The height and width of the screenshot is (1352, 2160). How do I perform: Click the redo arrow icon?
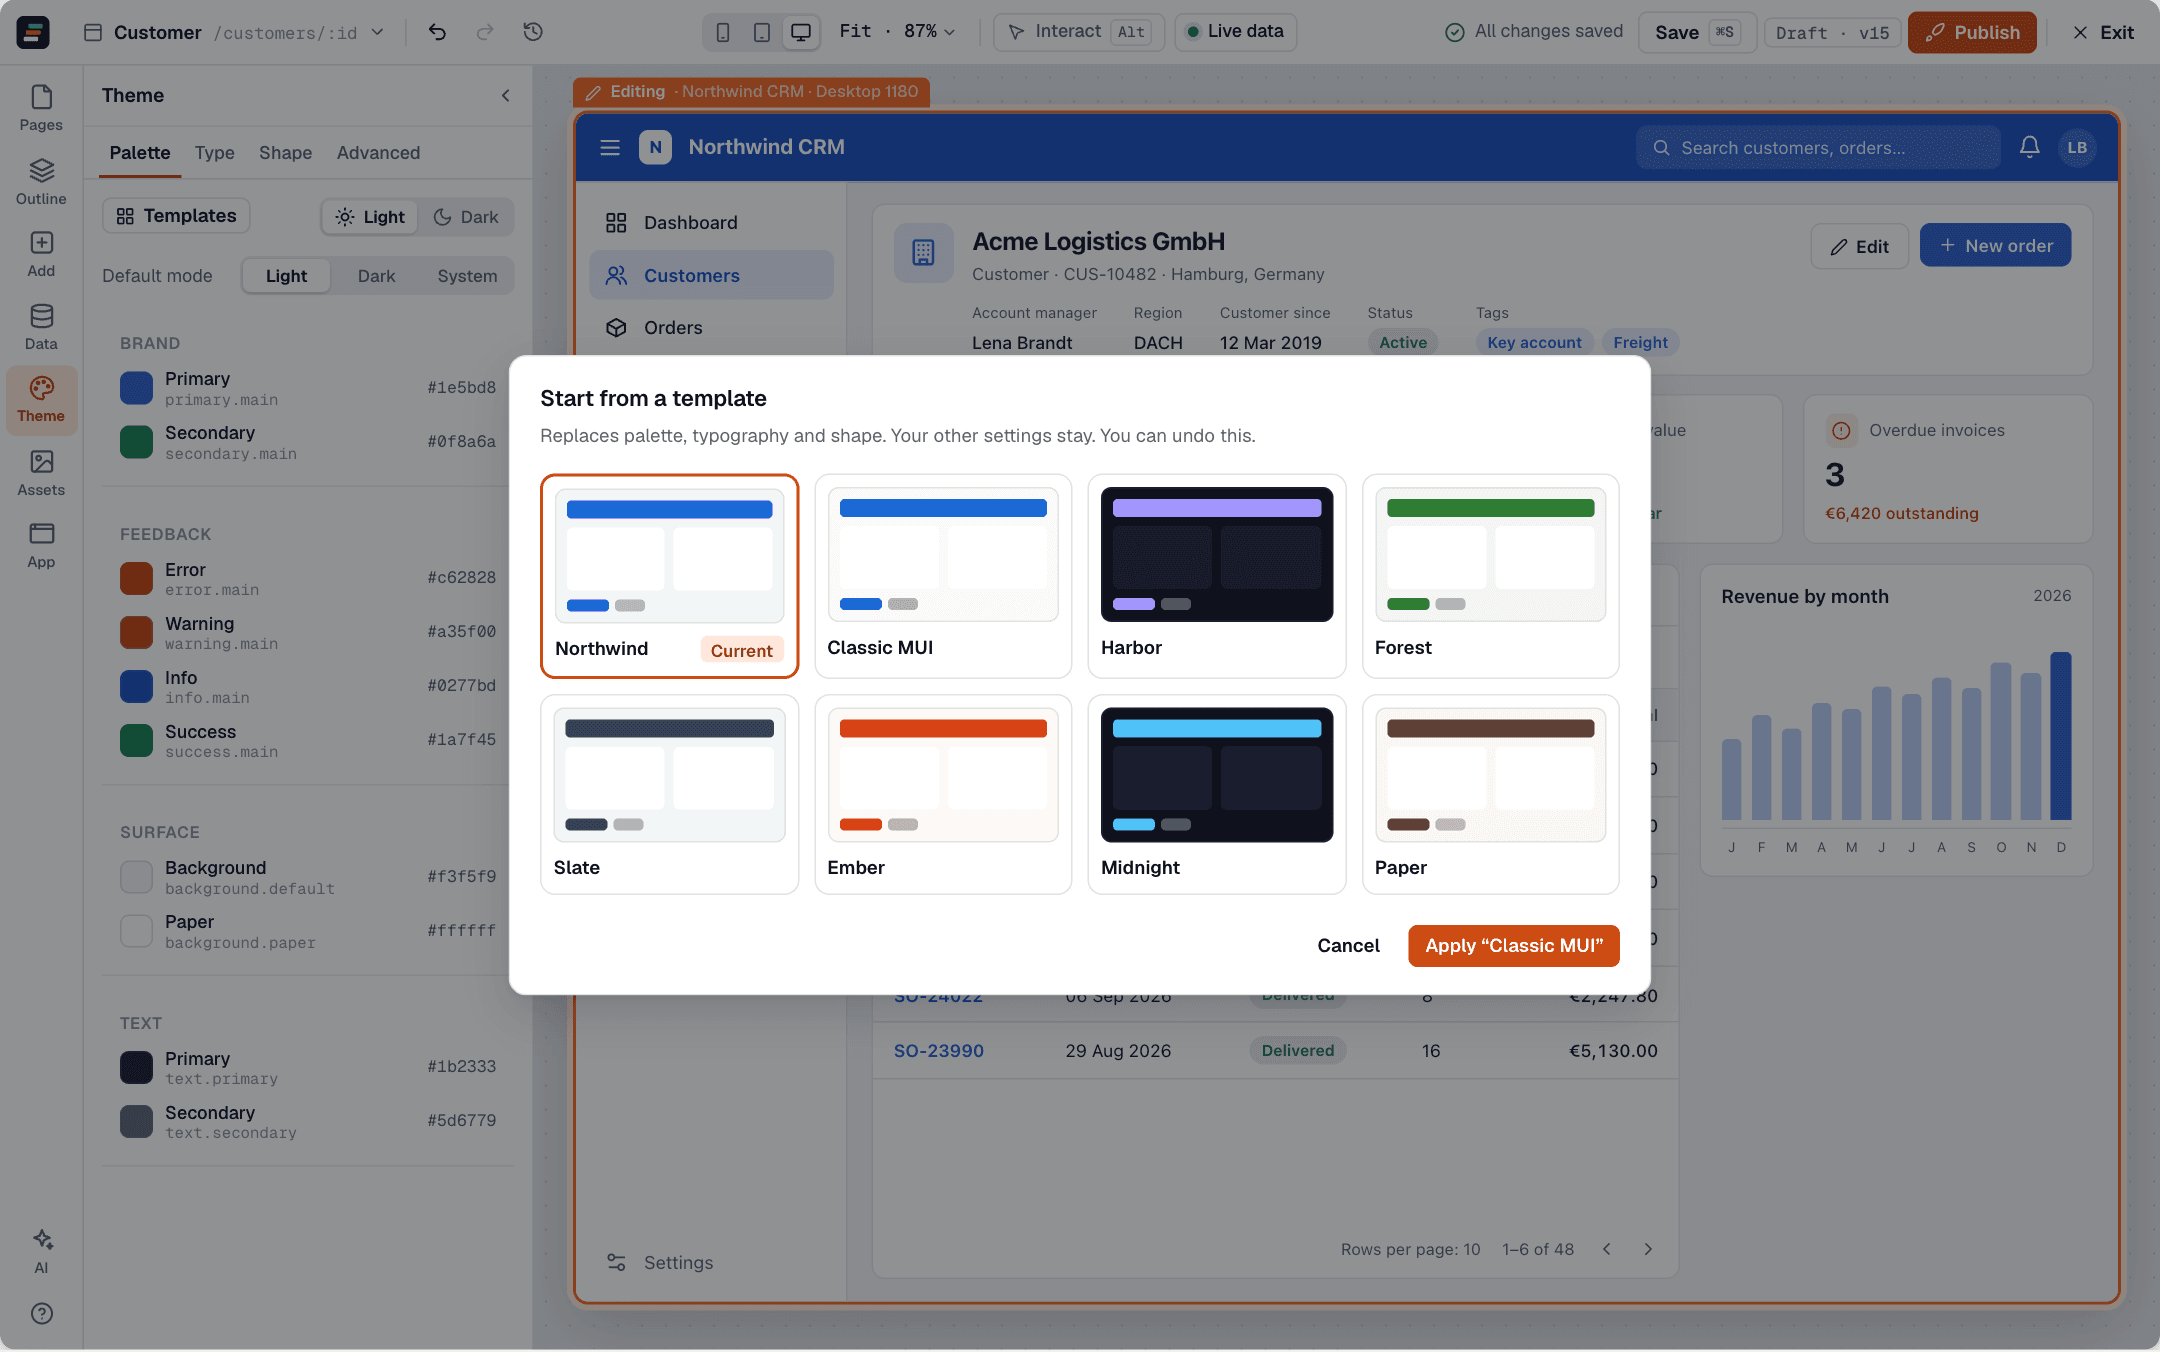[485, 32]
